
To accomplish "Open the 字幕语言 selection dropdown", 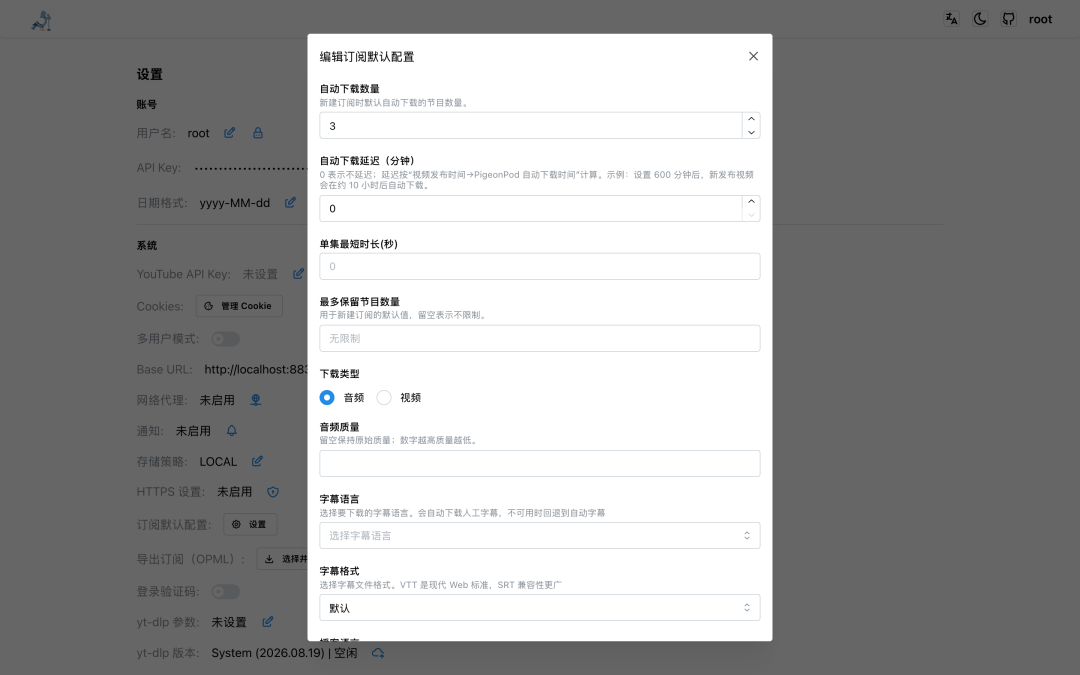I will 539,536.
